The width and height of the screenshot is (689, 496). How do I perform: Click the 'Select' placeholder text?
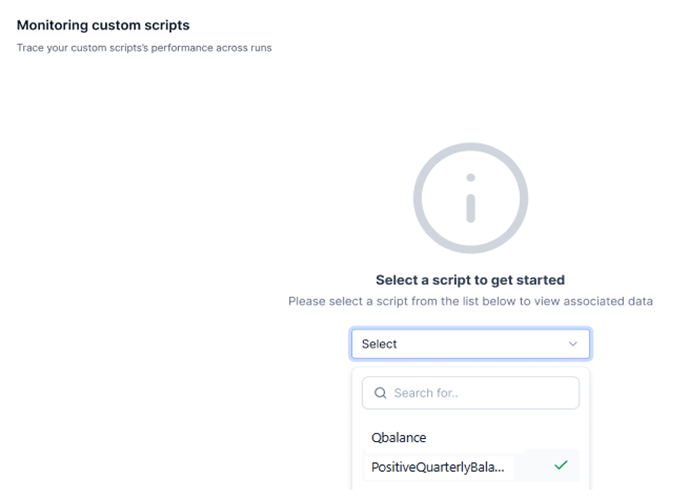(380, 344)
